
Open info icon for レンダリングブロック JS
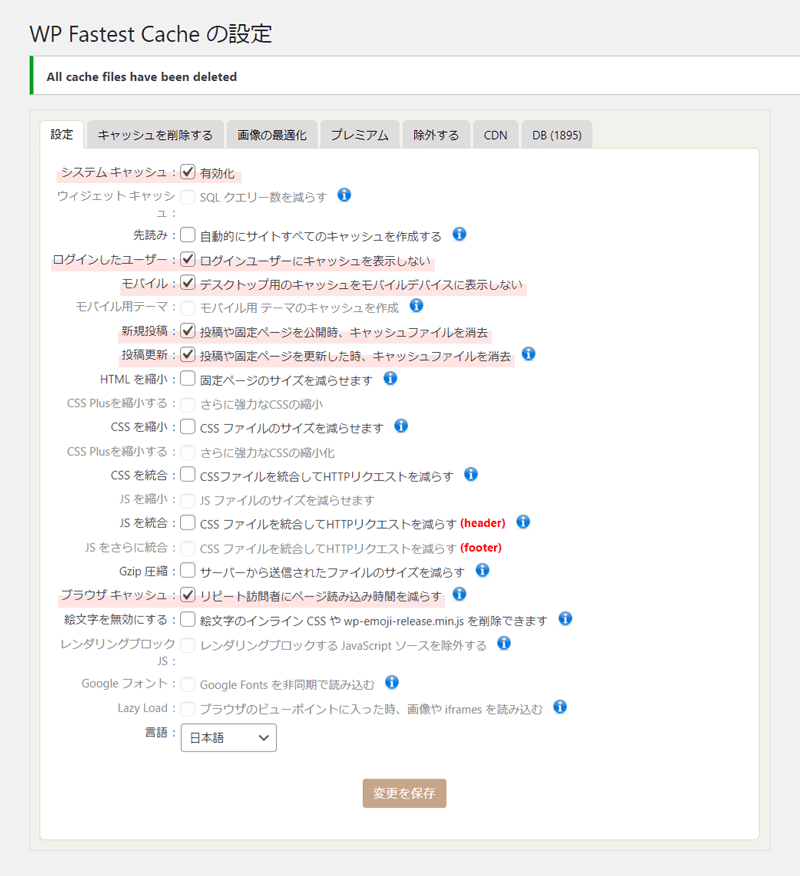click(x=504, y=643)
